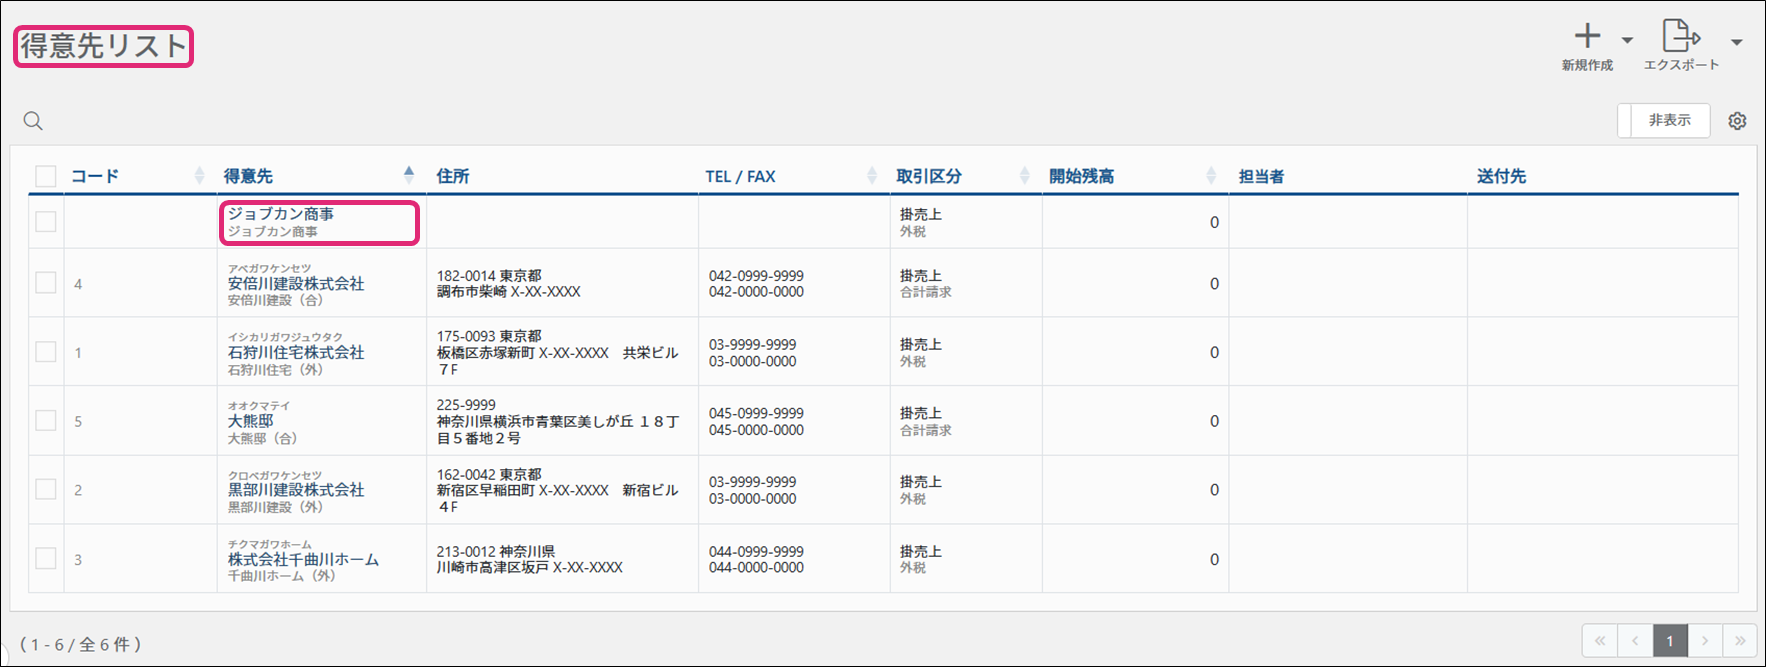Click the エクスポート document icon
The width and height of the screenshot is (1766, 667).
point(1680,36)
